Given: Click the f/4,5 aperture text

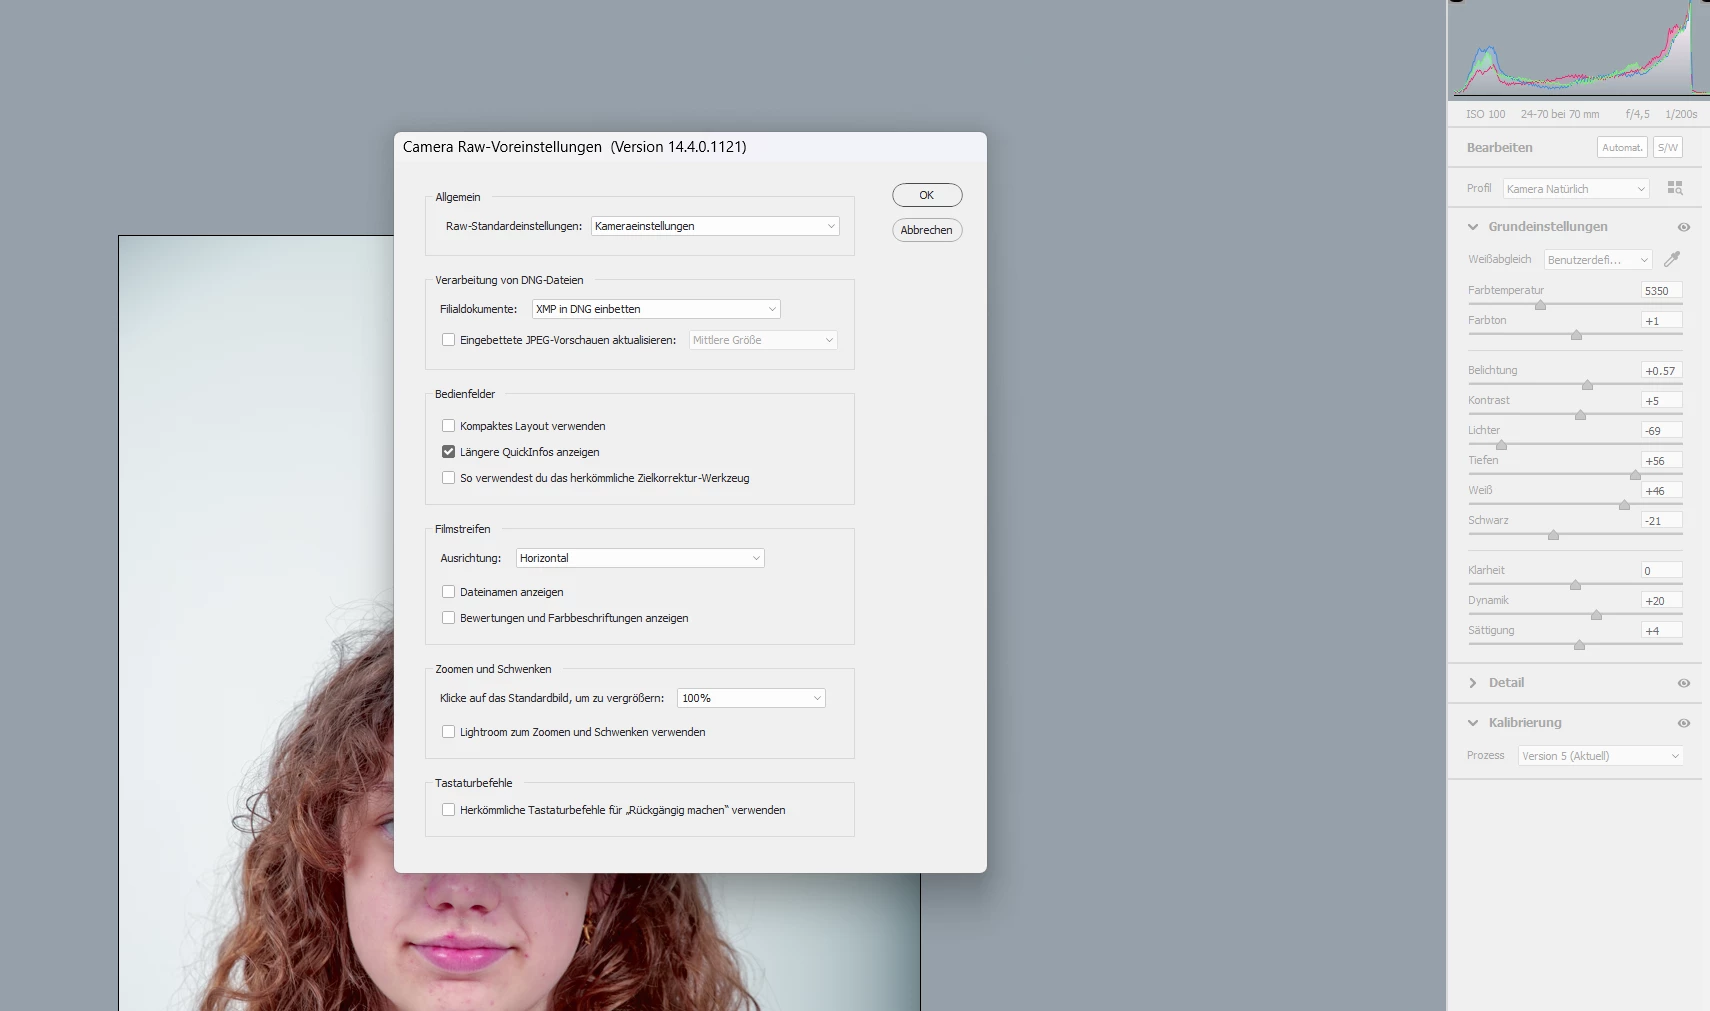Looking at the screenshot, I should 1637,114.
